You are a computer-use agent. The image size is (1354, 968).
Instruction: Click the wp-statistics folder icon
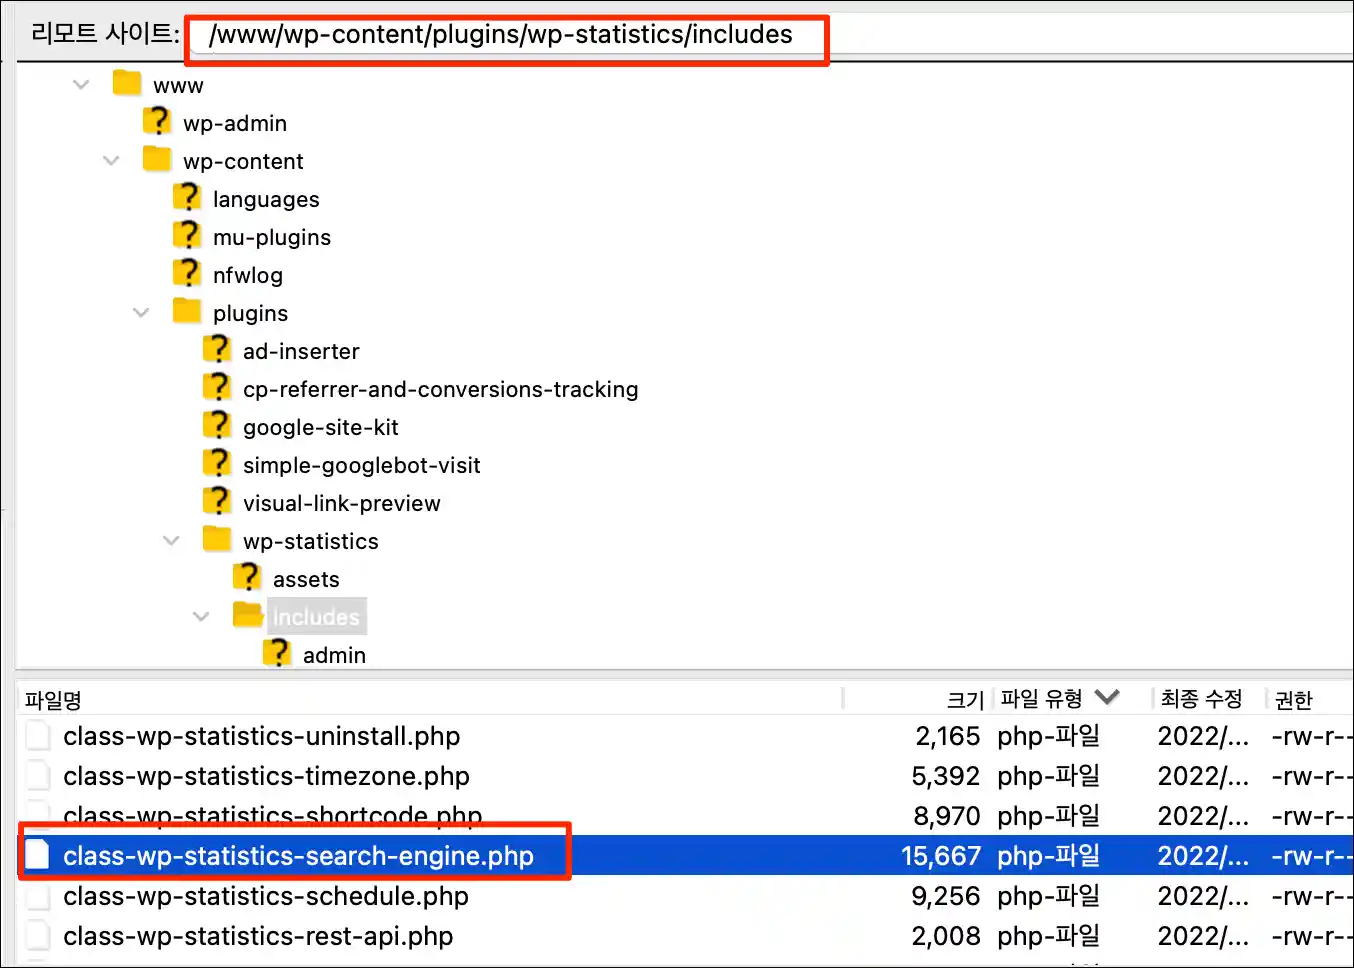point(217,539)
